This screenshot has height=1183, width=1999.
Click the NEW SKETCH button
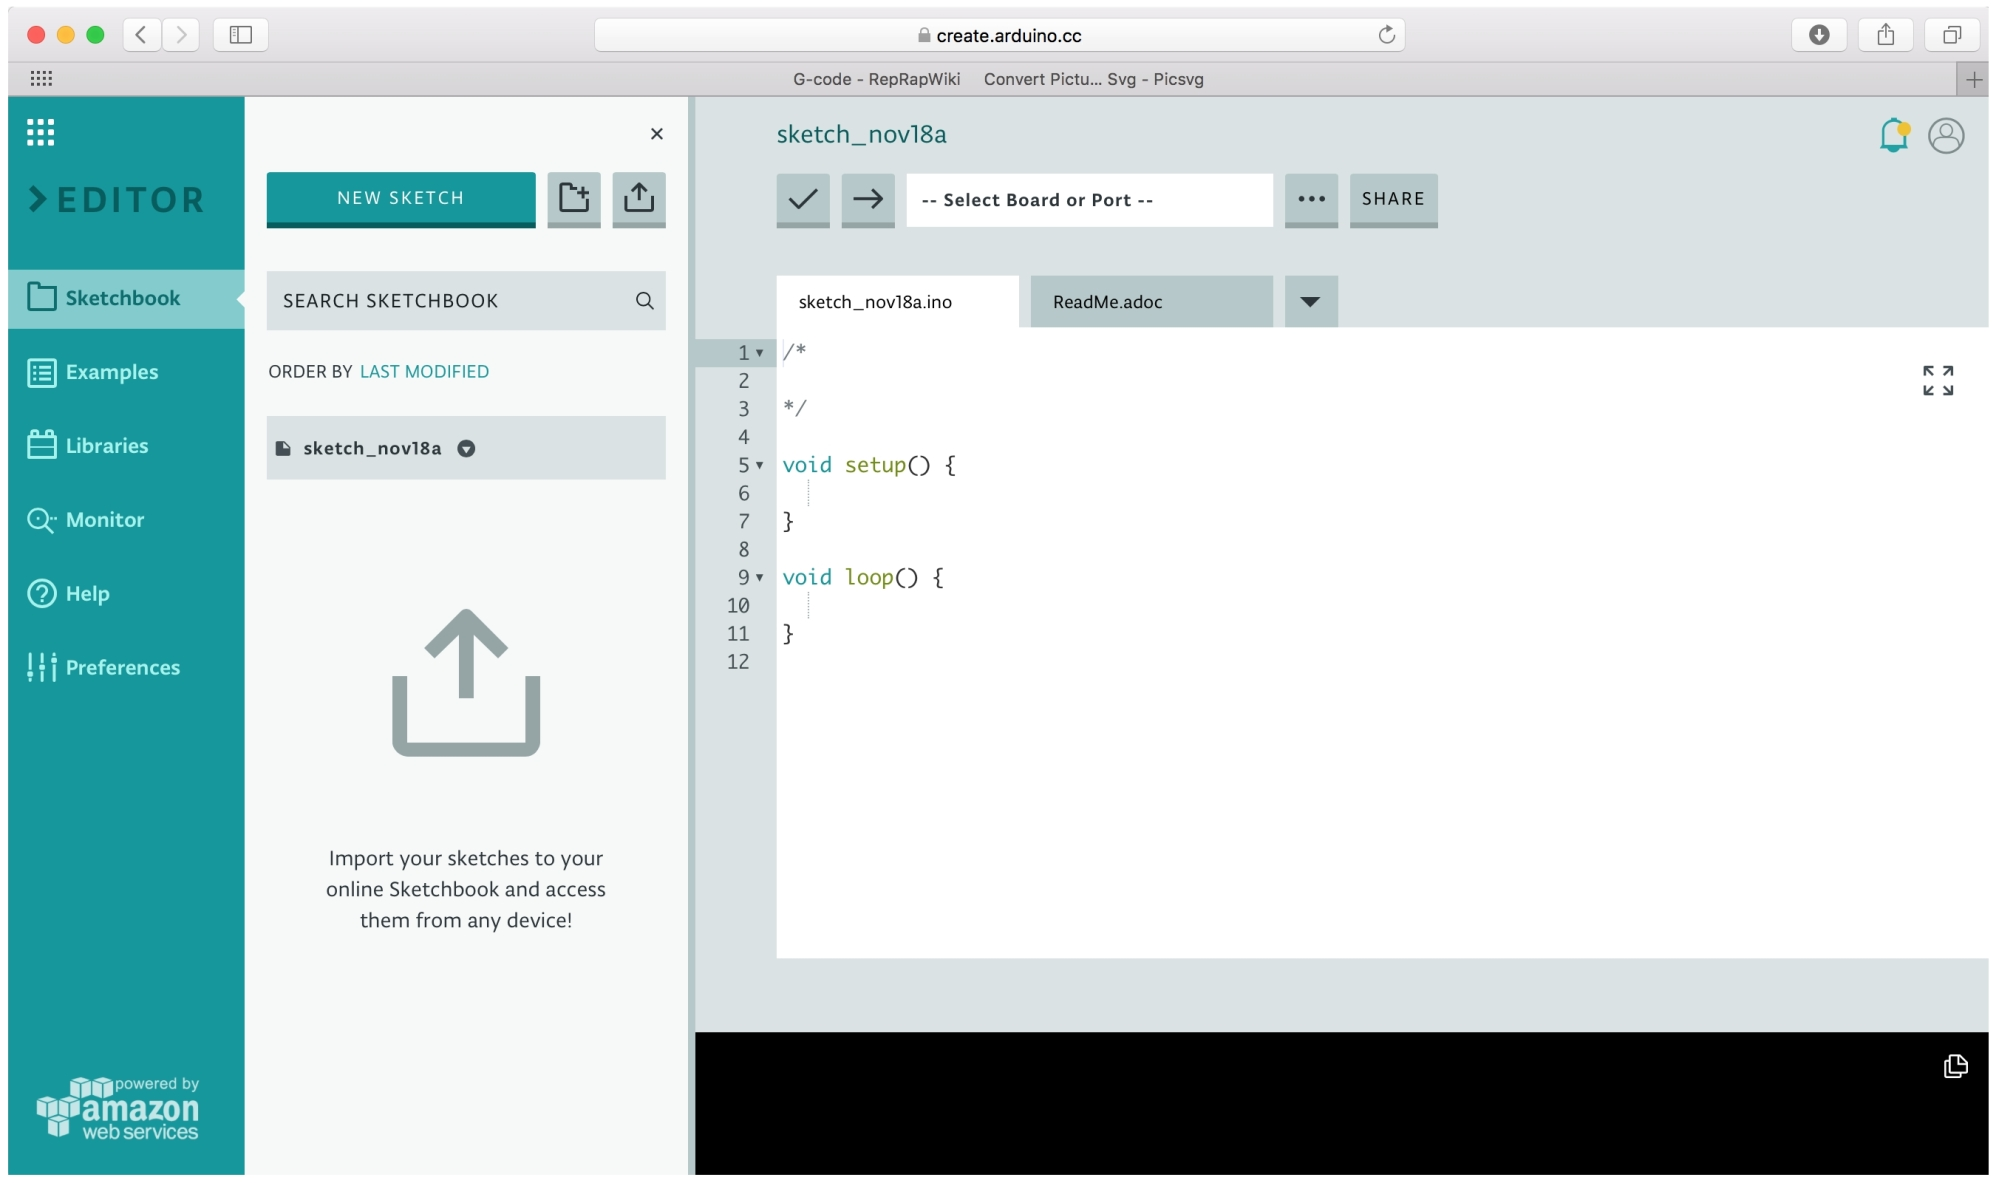coord(400,198)
